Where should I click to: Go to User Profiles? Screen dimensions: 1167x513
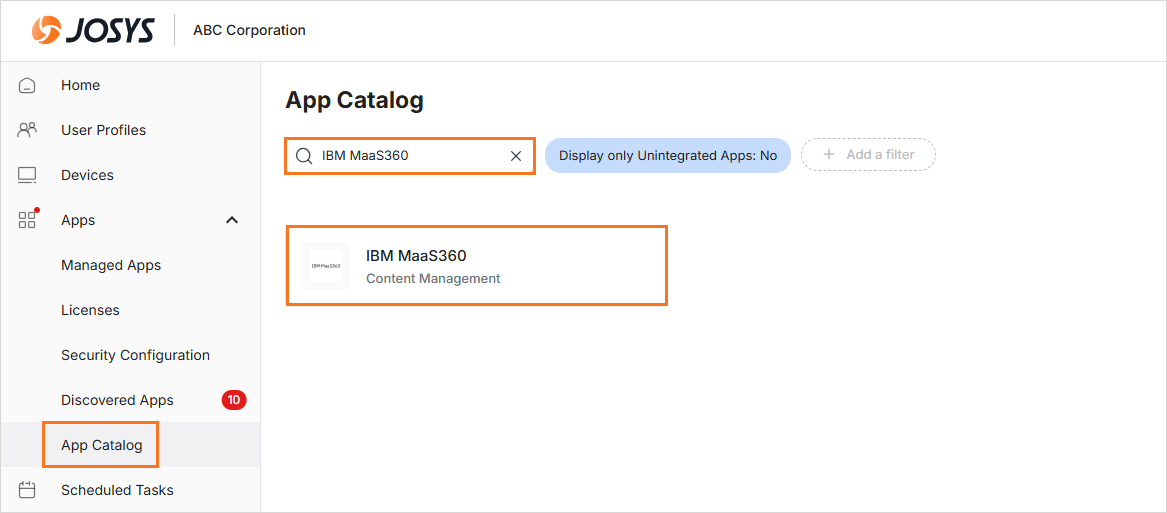pyautogui.click(x=103, y=130)
